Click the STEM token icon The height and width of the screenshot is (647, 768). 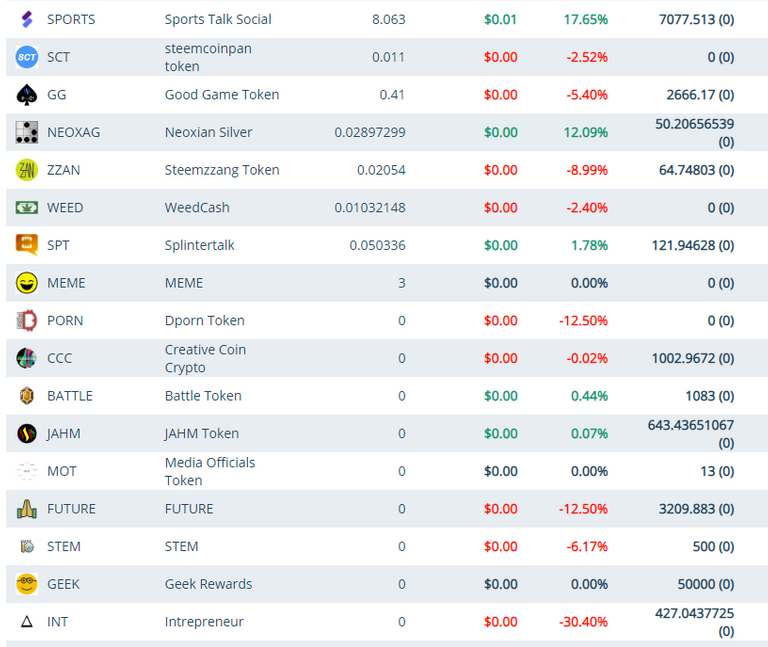tap(27, 546)
